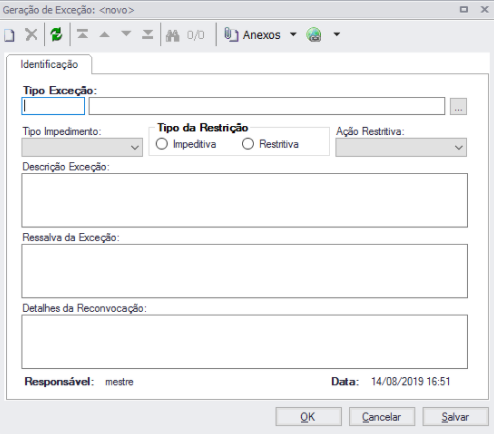Screen dimensions: 494x434
Task: Delete the record using the X toolbar icon
Action: (31, 34)
